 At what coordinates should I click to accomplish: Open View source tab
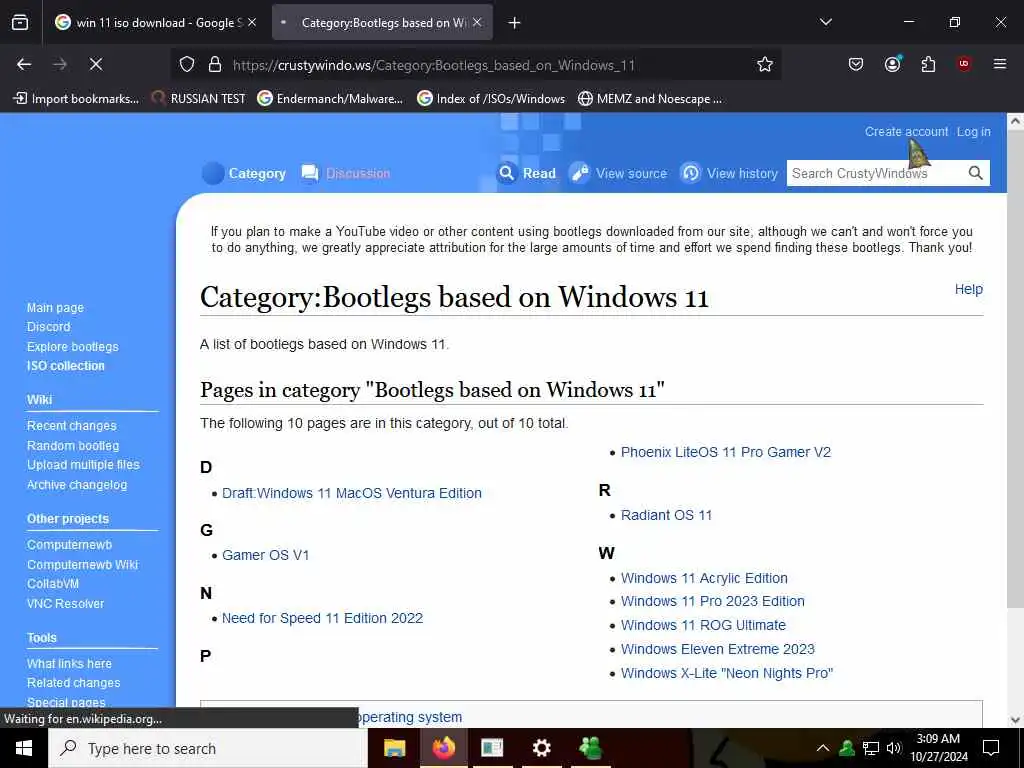(x=618, y=173)
